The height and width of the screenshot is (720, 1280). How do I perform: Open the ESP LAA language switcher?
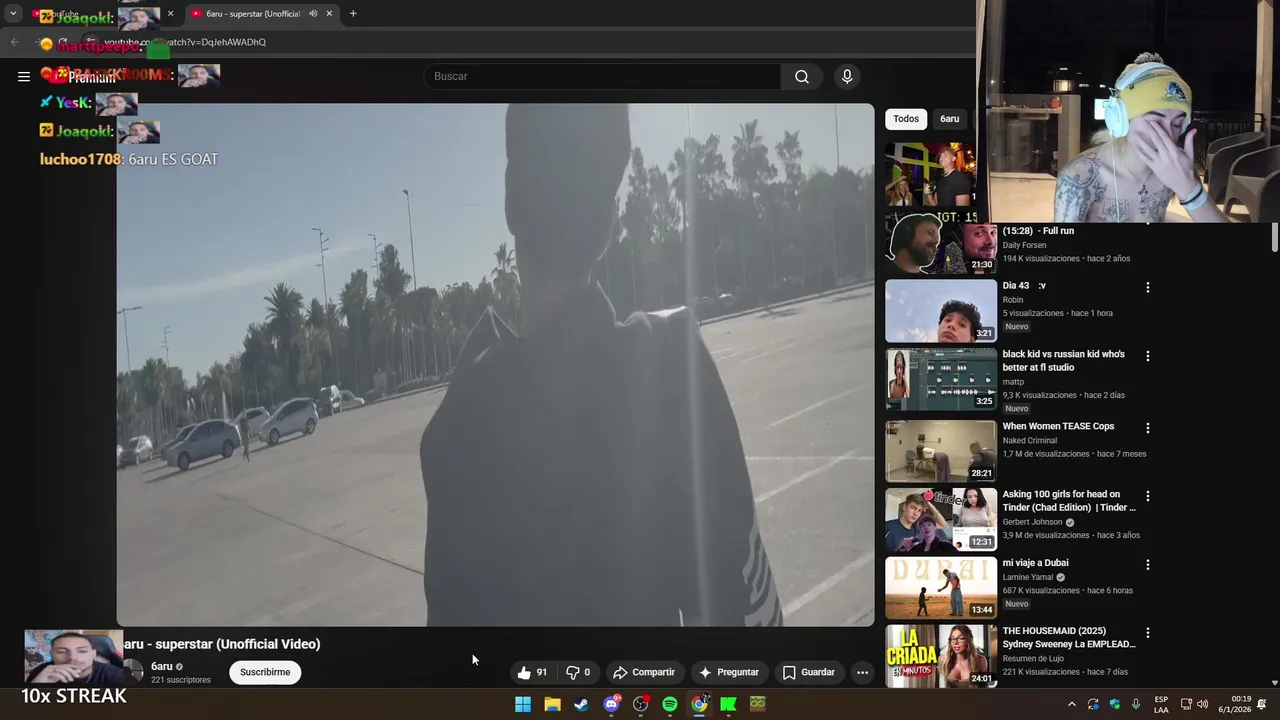pyautogui.click(x=1161, y=704)
